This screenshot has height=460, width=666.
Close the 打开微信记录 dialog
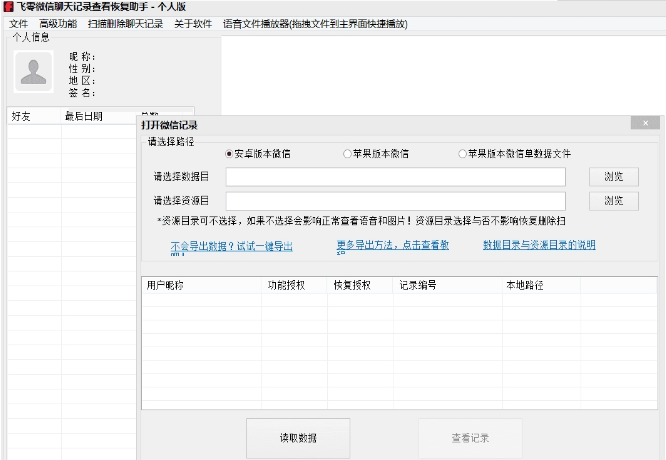click(645, 123)
